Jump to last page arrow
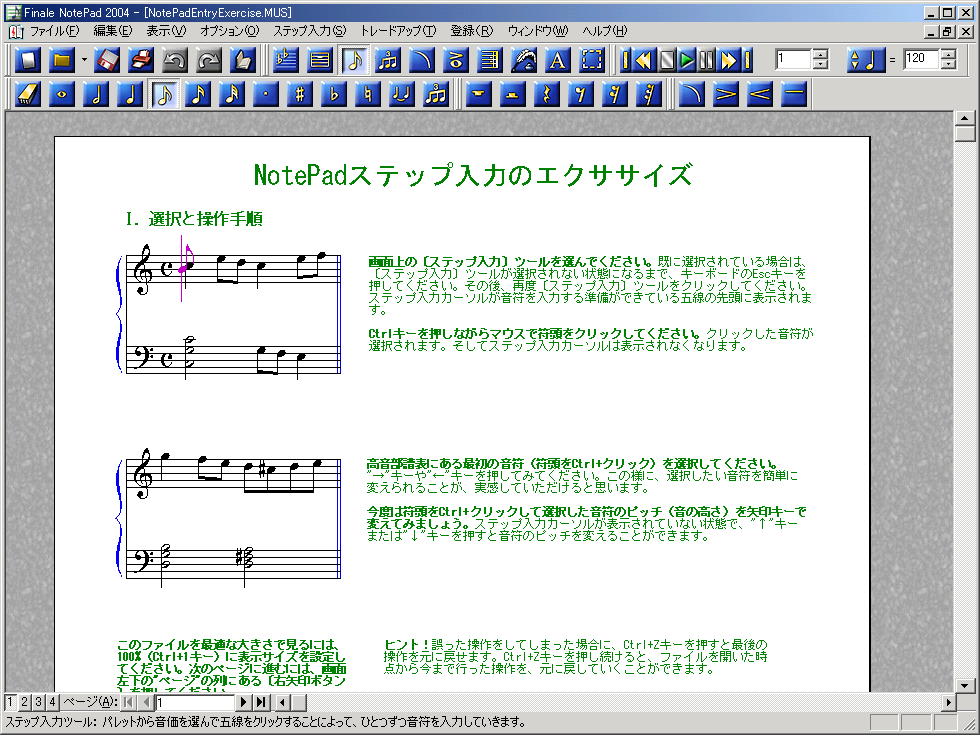The width and height of the screenshot is (980, 735). click(x=261, y=702)
